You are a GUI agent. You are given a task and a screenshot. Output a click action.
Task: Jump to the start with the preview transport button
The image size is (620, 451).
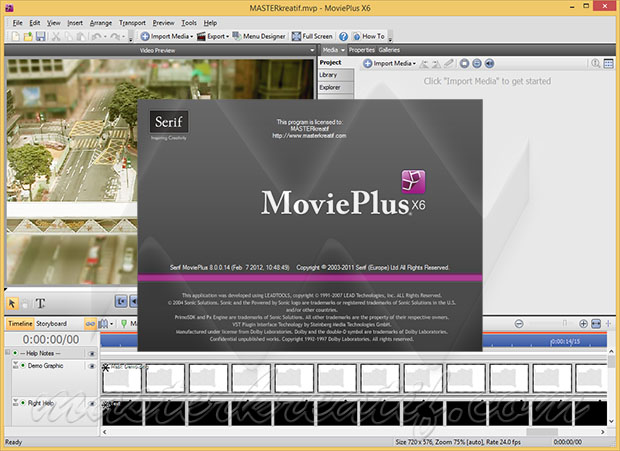pyautogui.click(x=121, y=302)
